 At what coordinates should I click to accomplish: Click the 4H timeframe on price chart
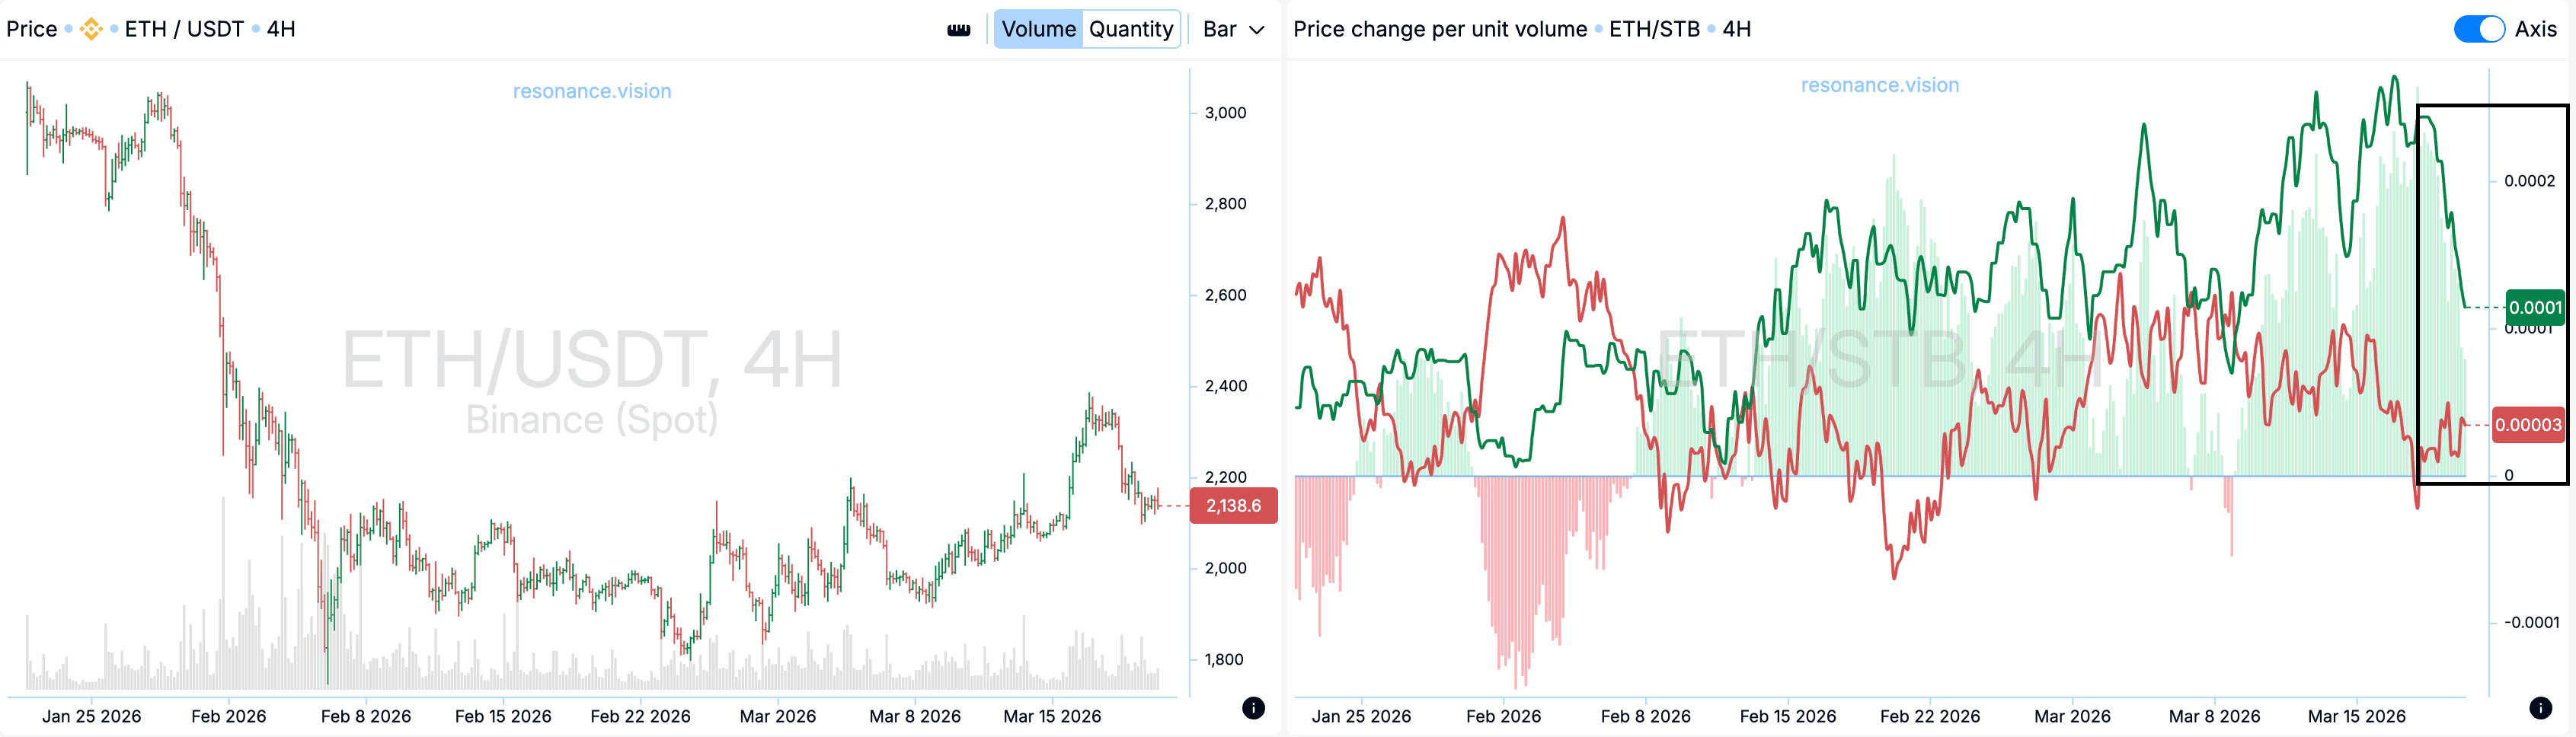pos(281,29)
